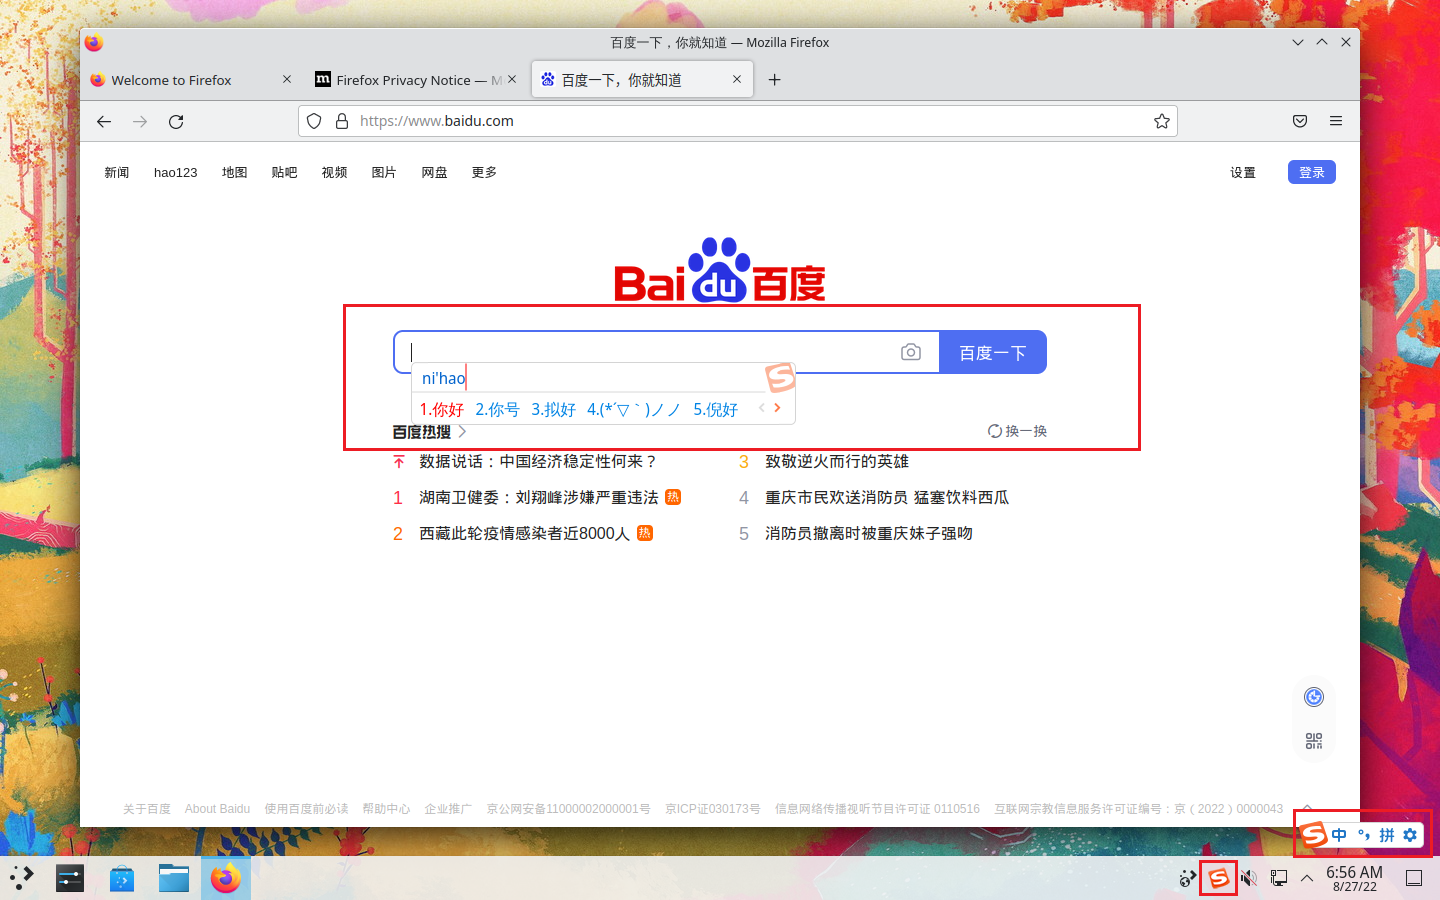Click the forward navigation arrow

(140, 121)
